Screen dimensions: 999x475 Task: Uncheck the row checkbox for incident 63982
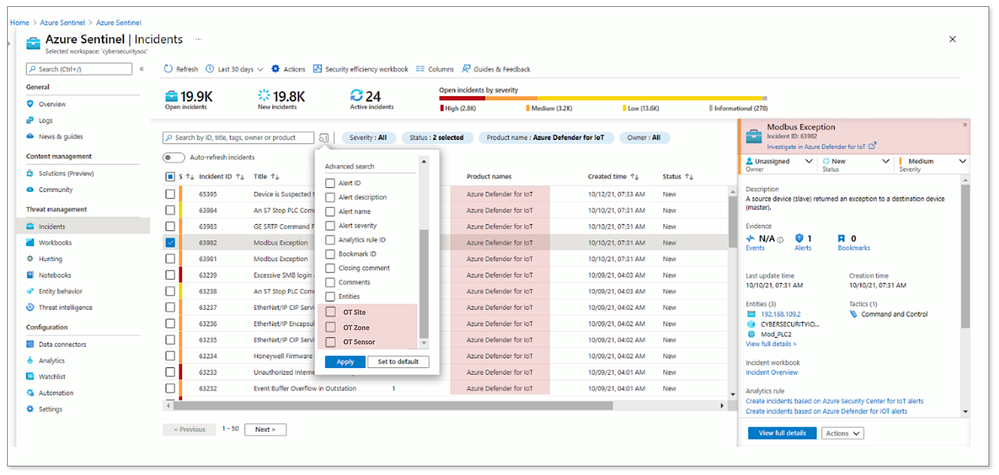(x=170, y=242)
